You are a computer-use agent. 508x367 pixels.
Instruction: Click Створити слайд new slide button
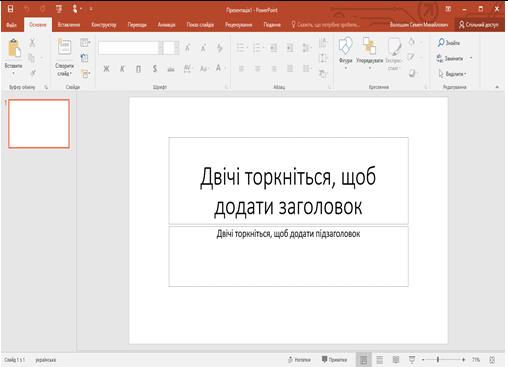64,58
